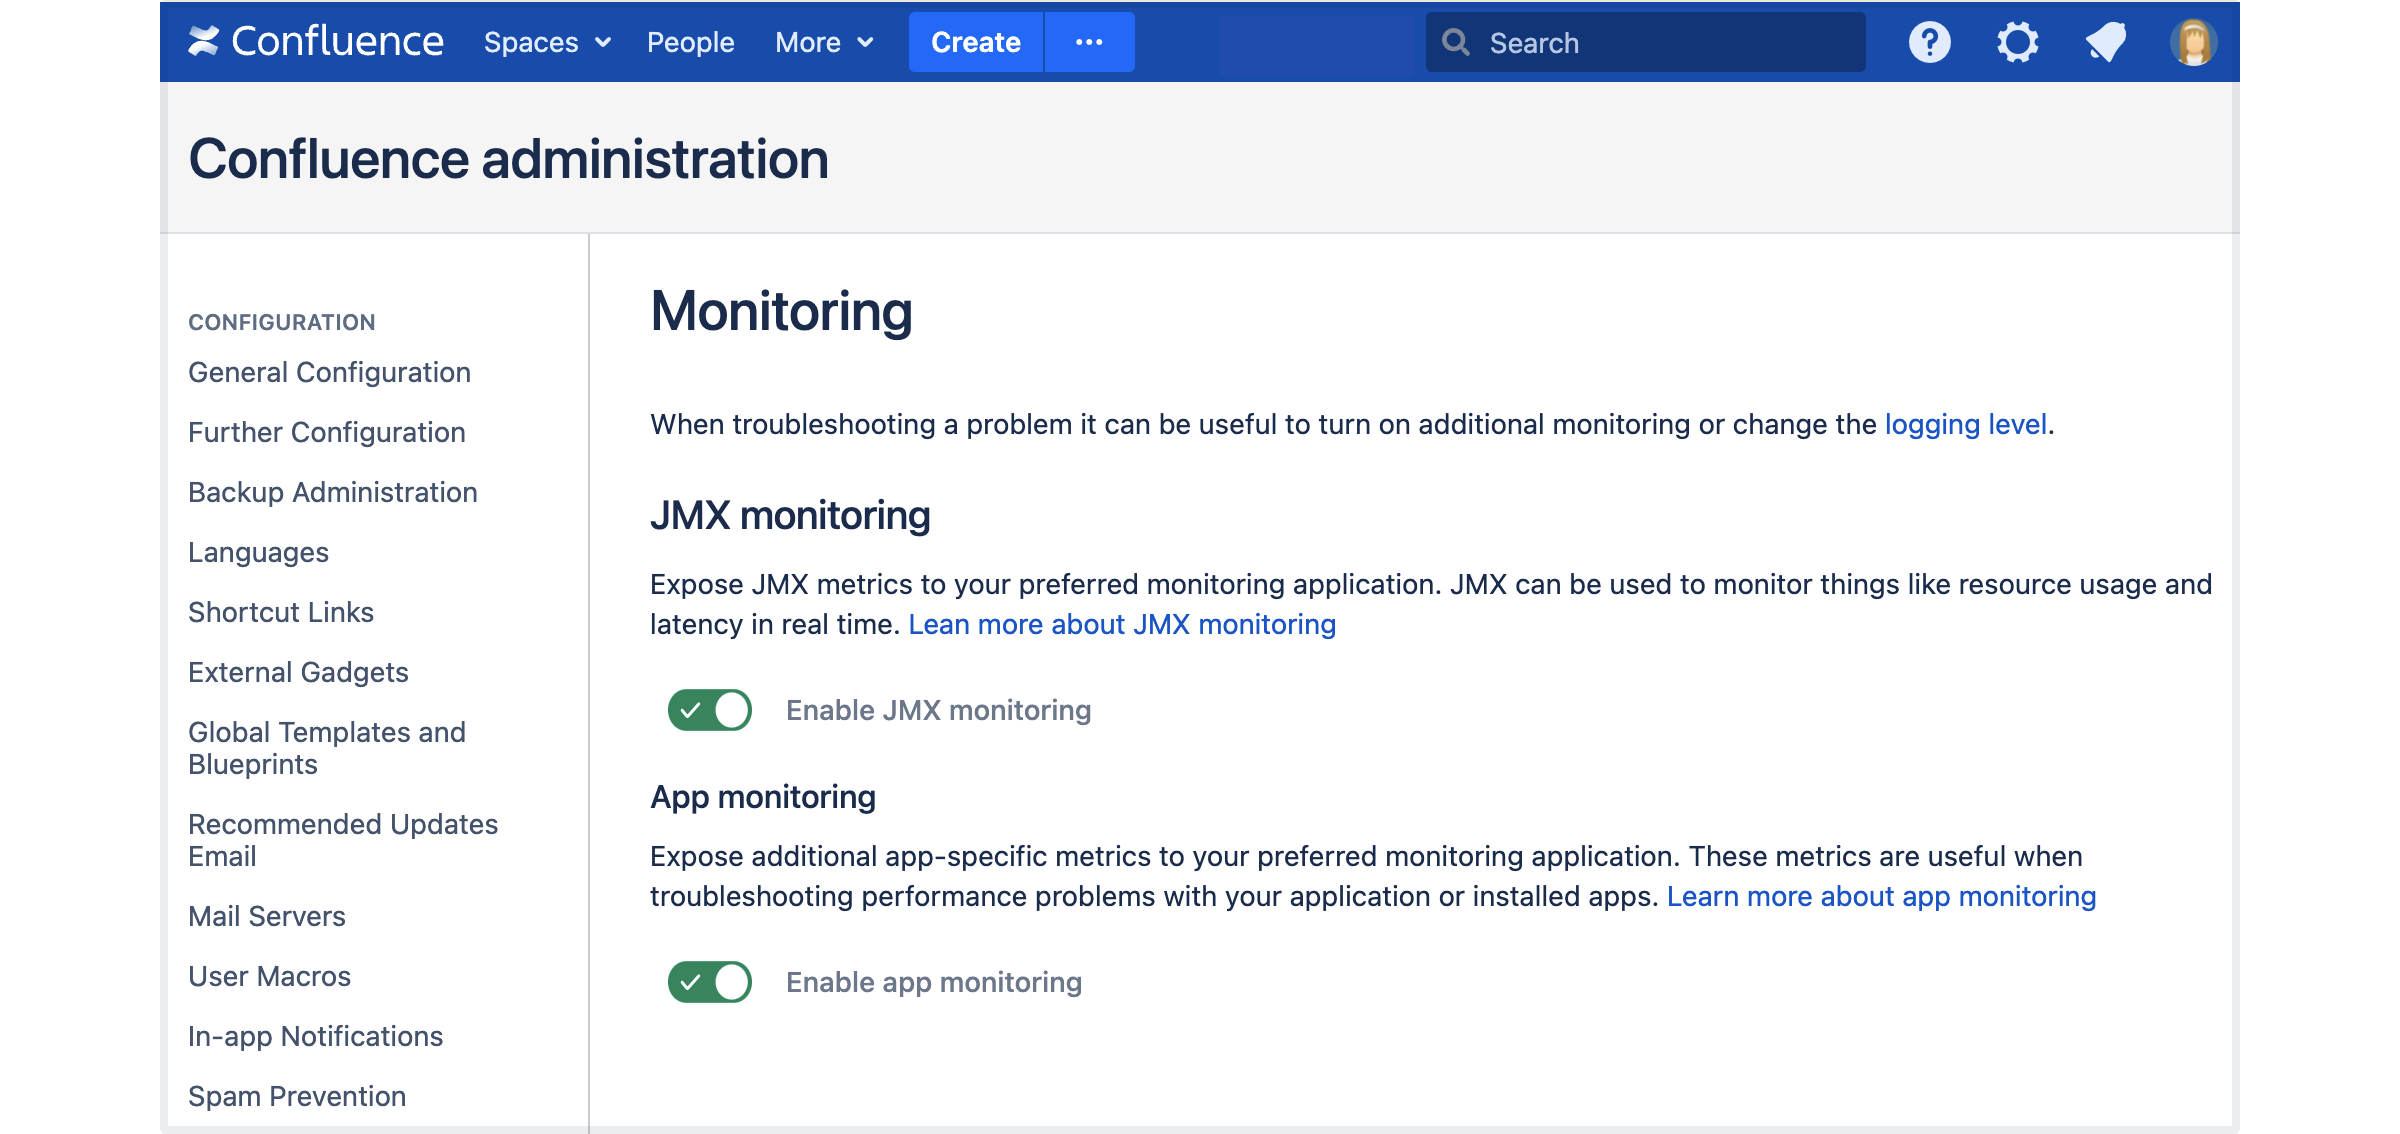Viewport: 2400px width, 1134px height.
Task: Click the Monitoring page heading
Action: (x=781, y=310)
